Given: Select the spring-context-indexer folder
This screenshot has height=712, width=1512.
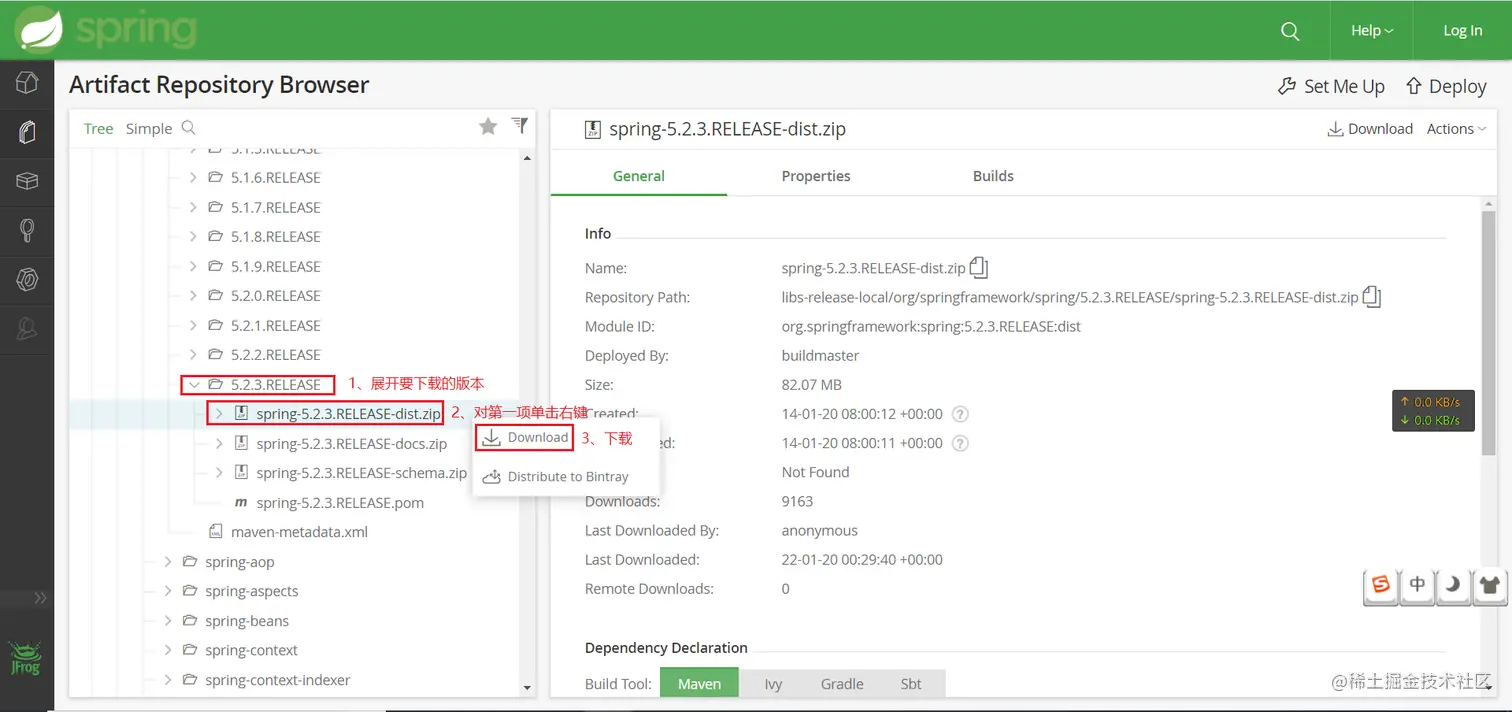Looking at the screenshot, I should click(x=278, y=680).
